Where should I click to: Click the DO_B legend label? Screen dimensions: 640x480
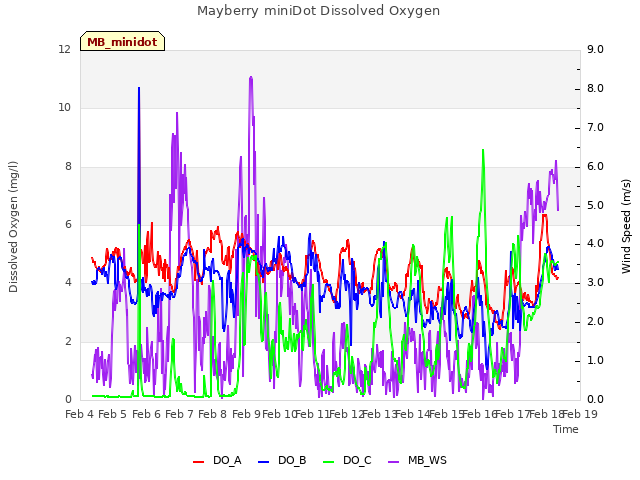[x=292, y=460]
